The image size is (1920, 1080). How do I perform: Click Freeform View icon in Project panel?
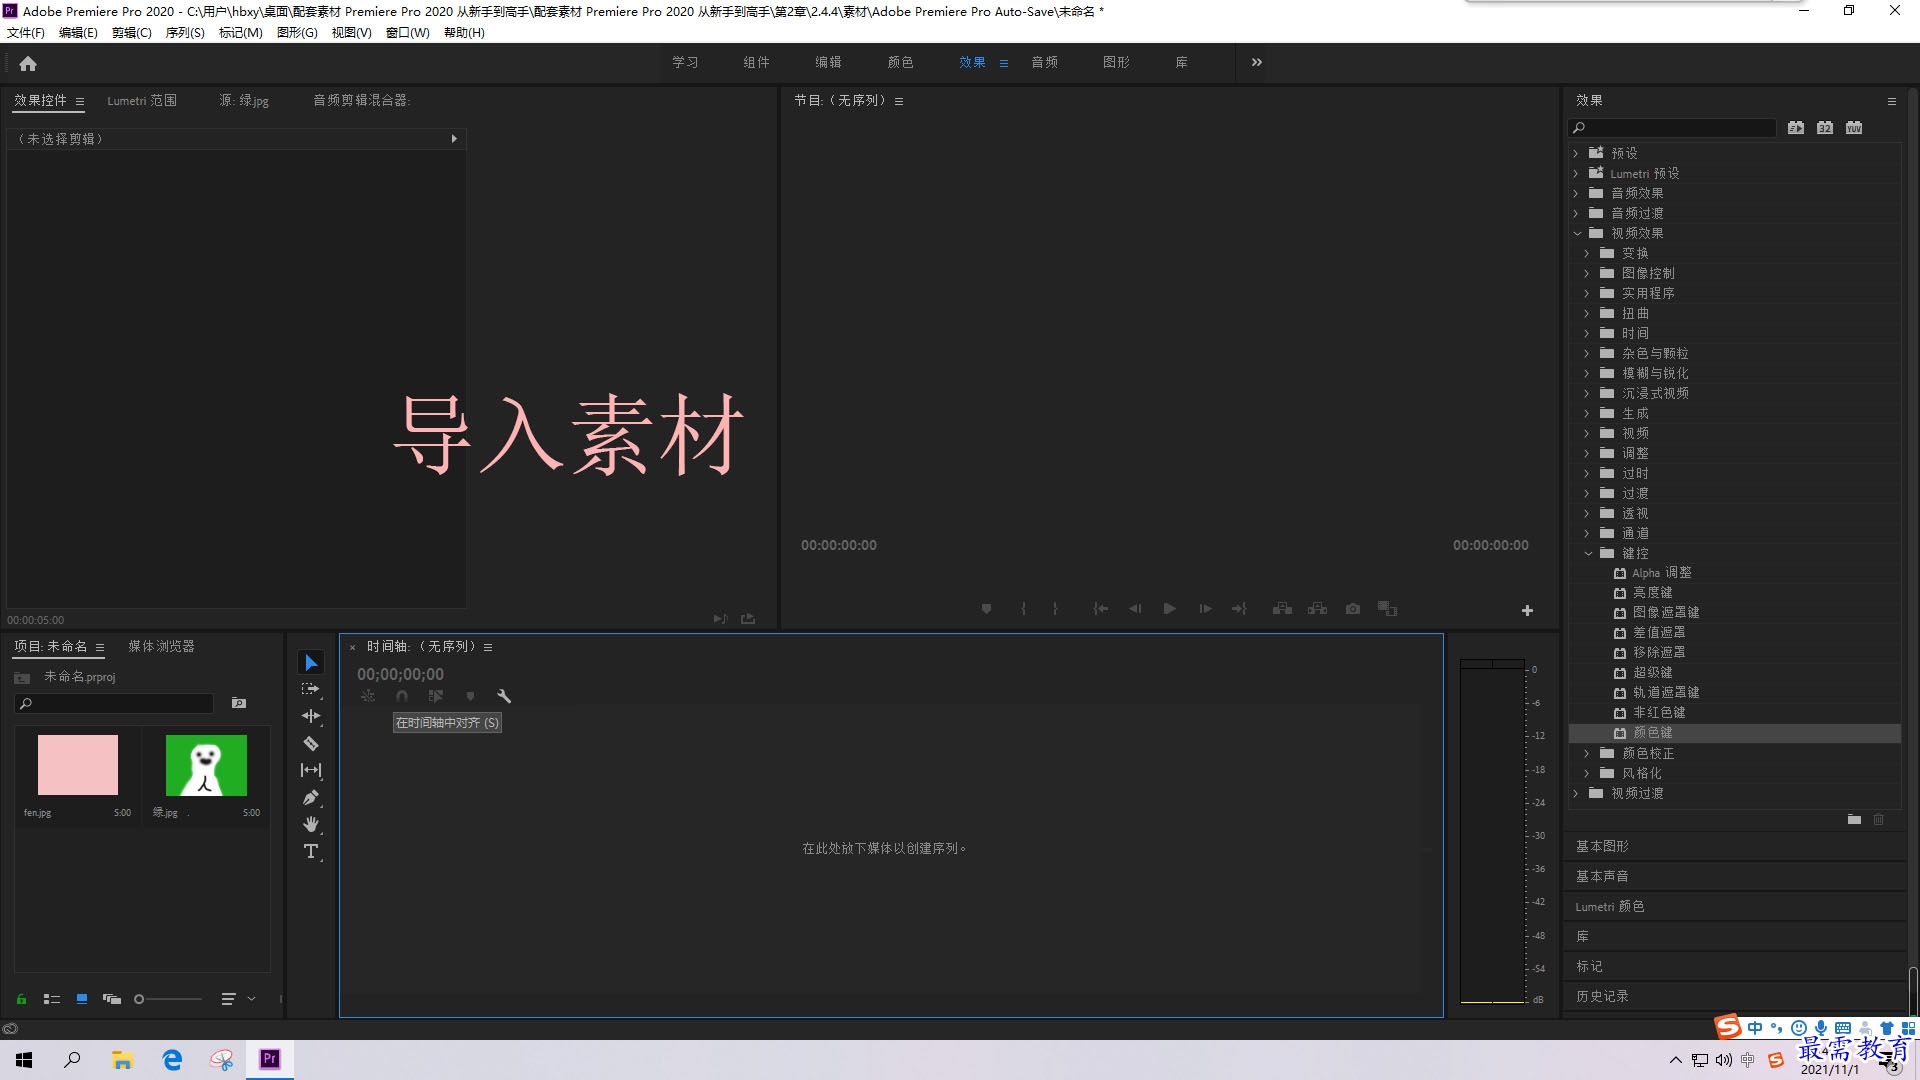(x=111, y=999)
